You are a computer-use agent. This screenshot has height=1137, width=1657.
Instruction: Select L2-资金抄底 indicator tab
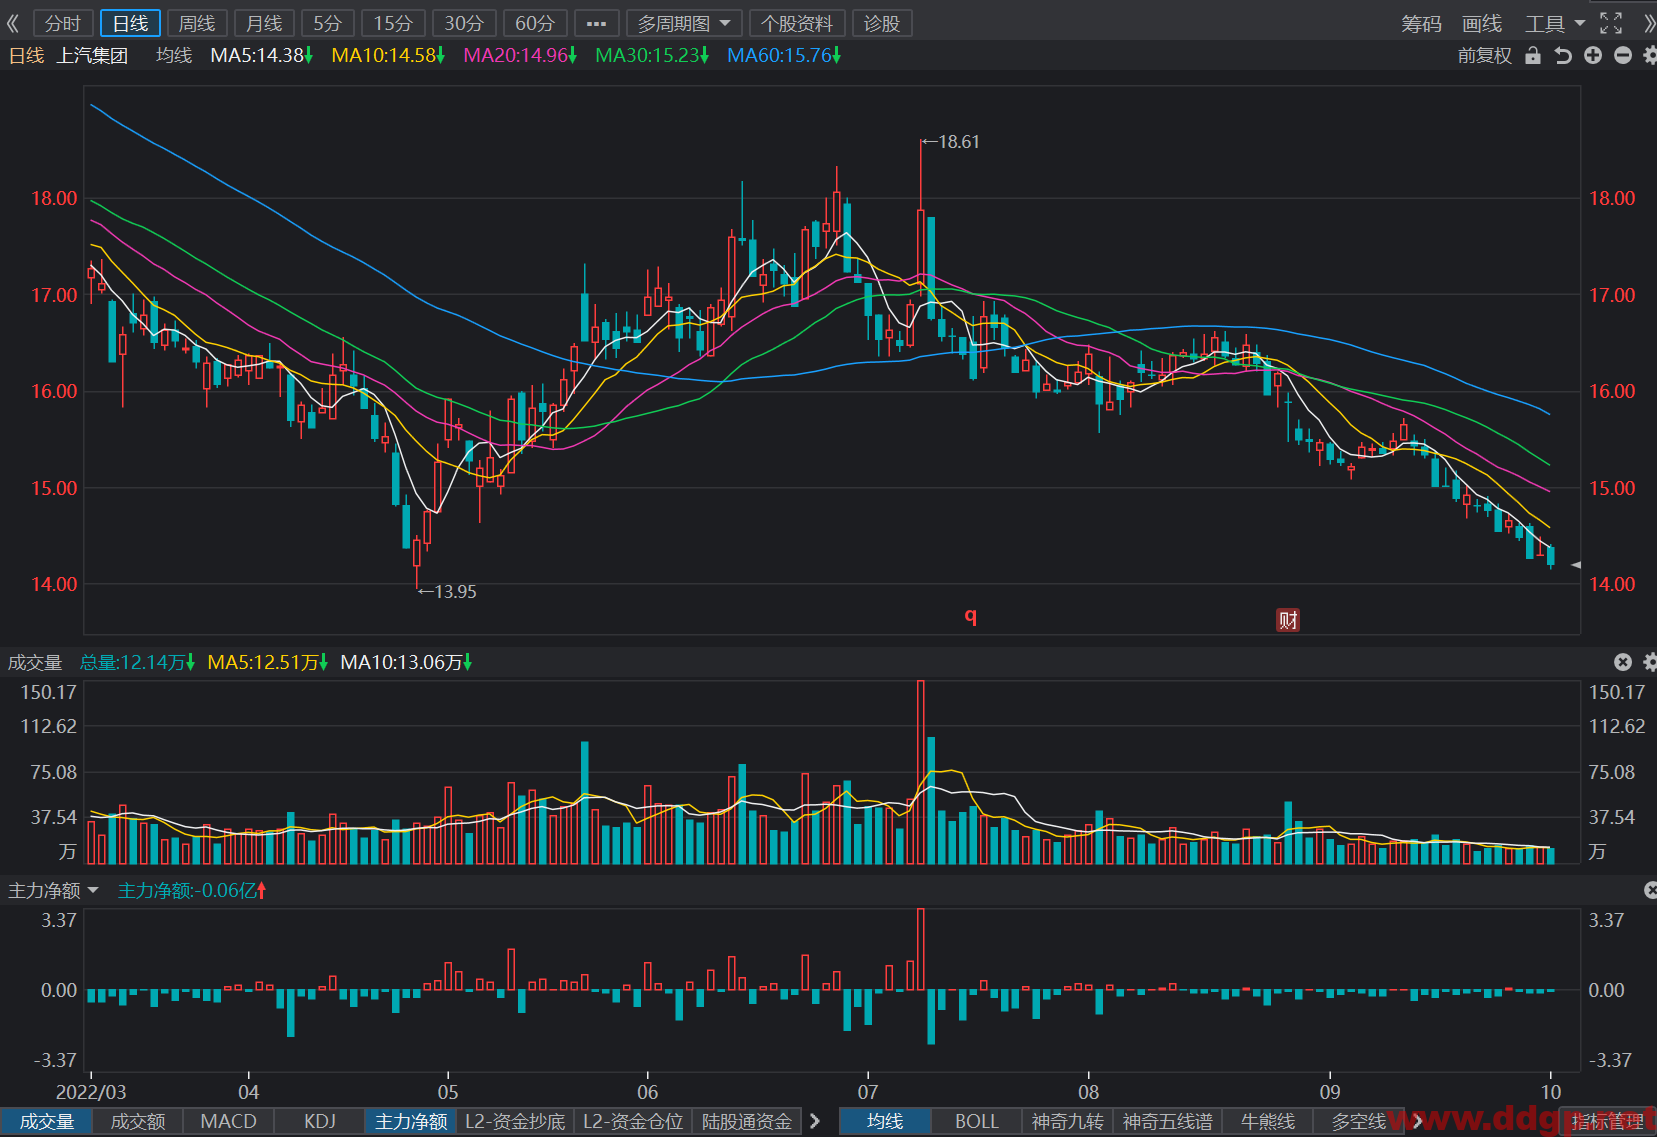515,1122
